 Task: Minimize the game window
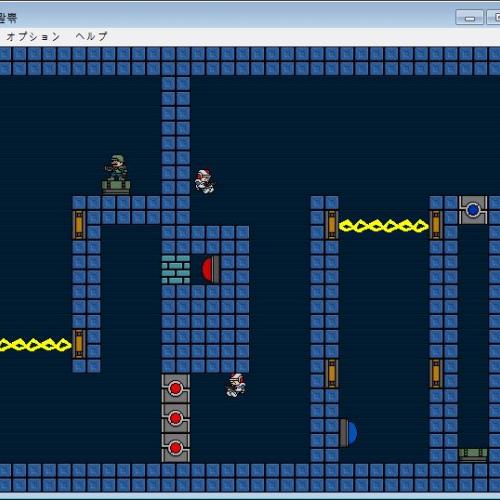coord(469,17)
